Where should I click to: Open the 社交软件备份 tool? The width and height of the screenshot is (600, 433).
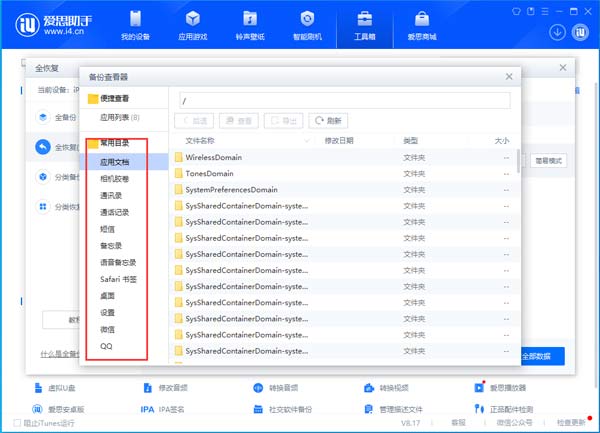(x=283, y=409)
